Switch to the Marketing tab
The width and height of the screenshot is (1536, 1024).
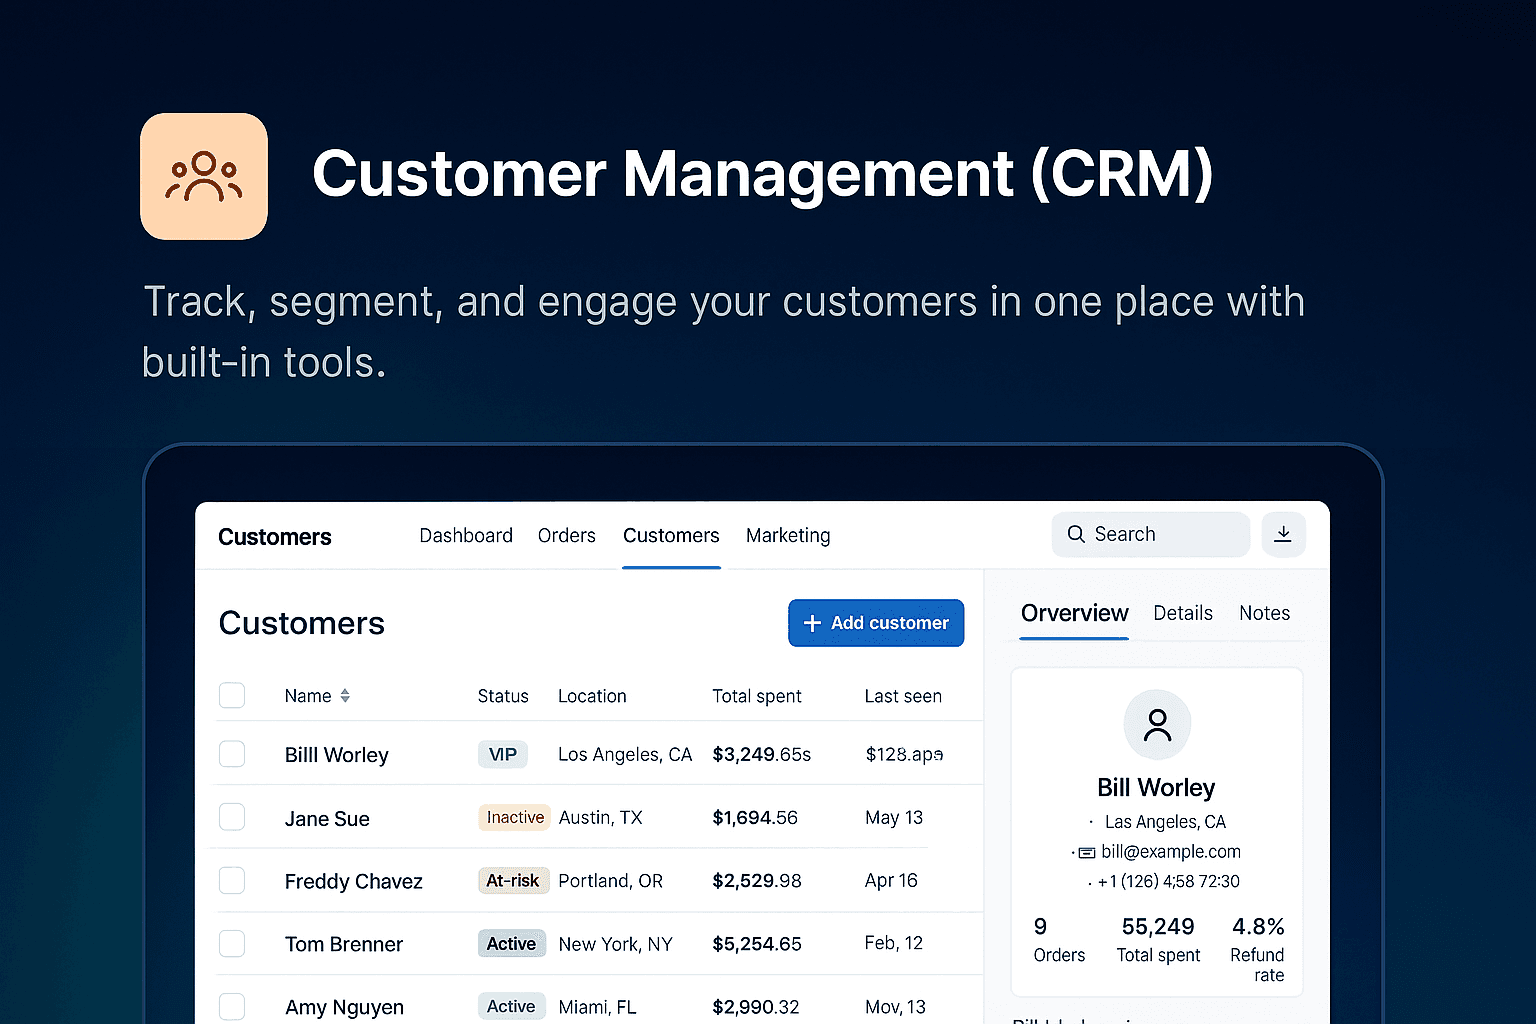[x=788, y=536]
